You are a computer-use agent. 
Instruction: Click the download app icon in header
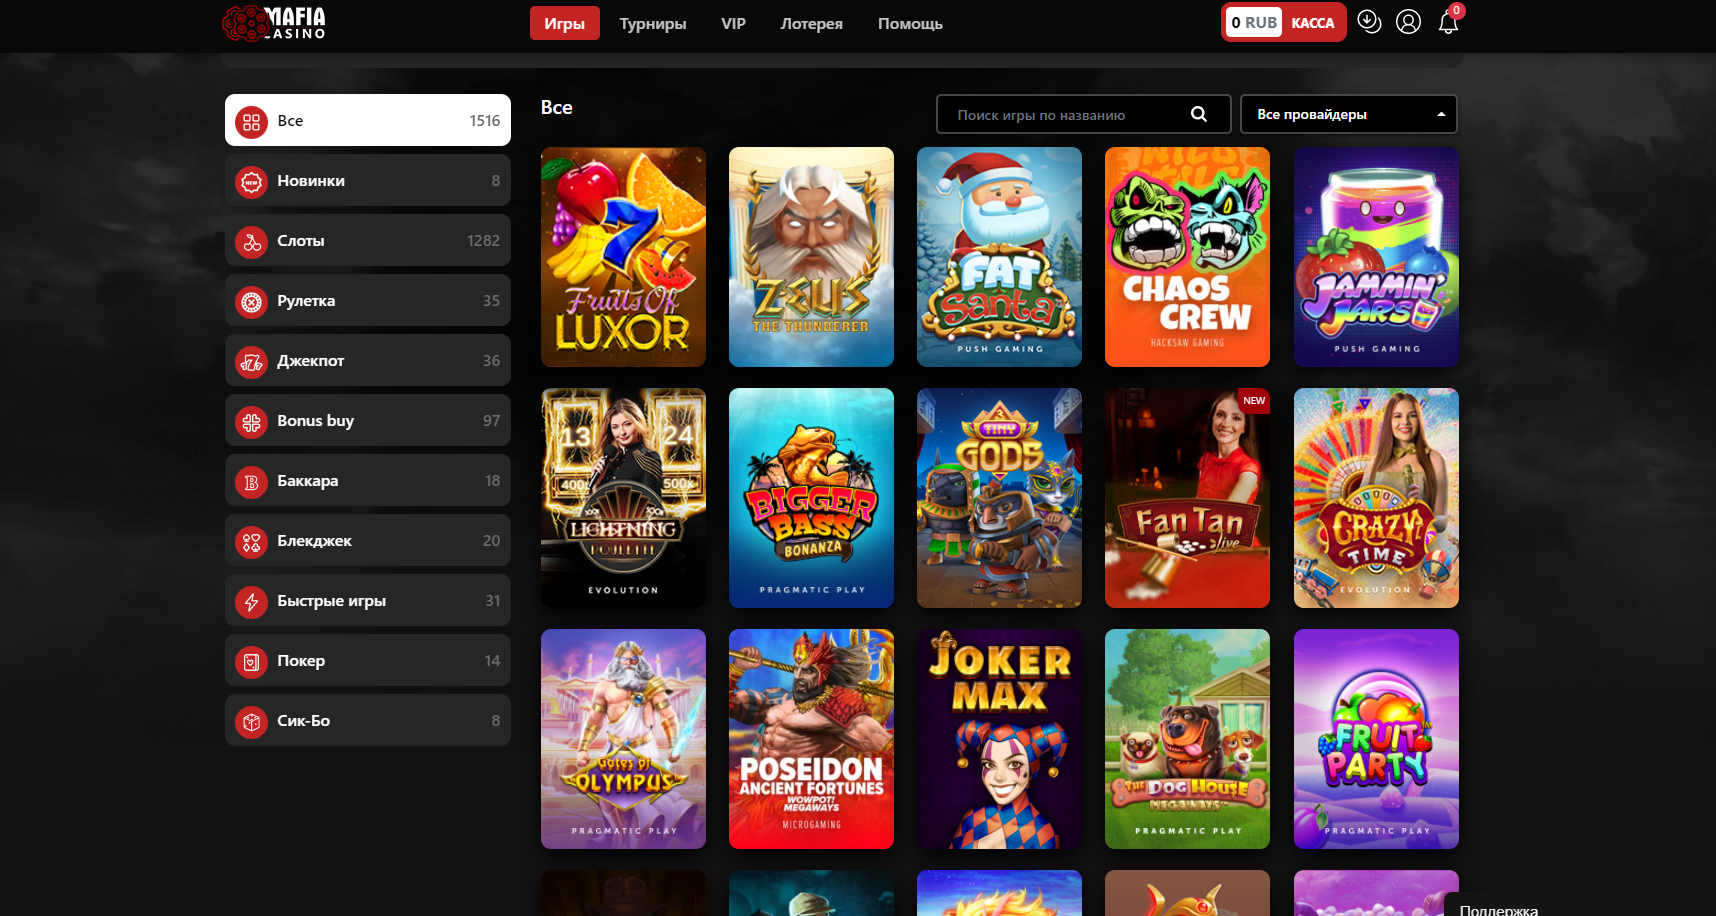tap(1369, 22)
